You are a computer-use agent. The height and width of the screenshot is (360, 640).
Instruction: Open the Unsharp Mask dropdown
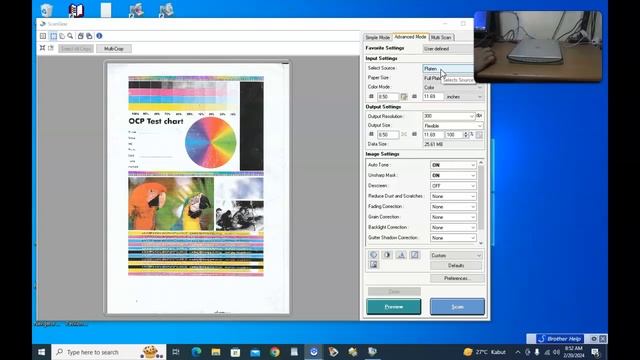453,176
